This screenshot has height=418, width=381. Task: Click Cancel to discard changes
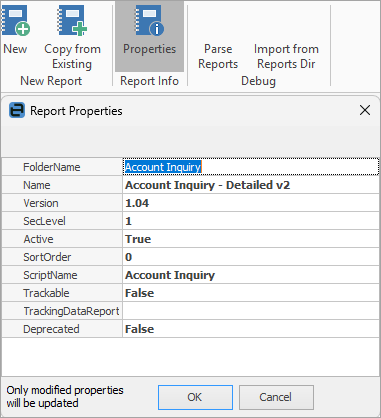pos(276,397)
